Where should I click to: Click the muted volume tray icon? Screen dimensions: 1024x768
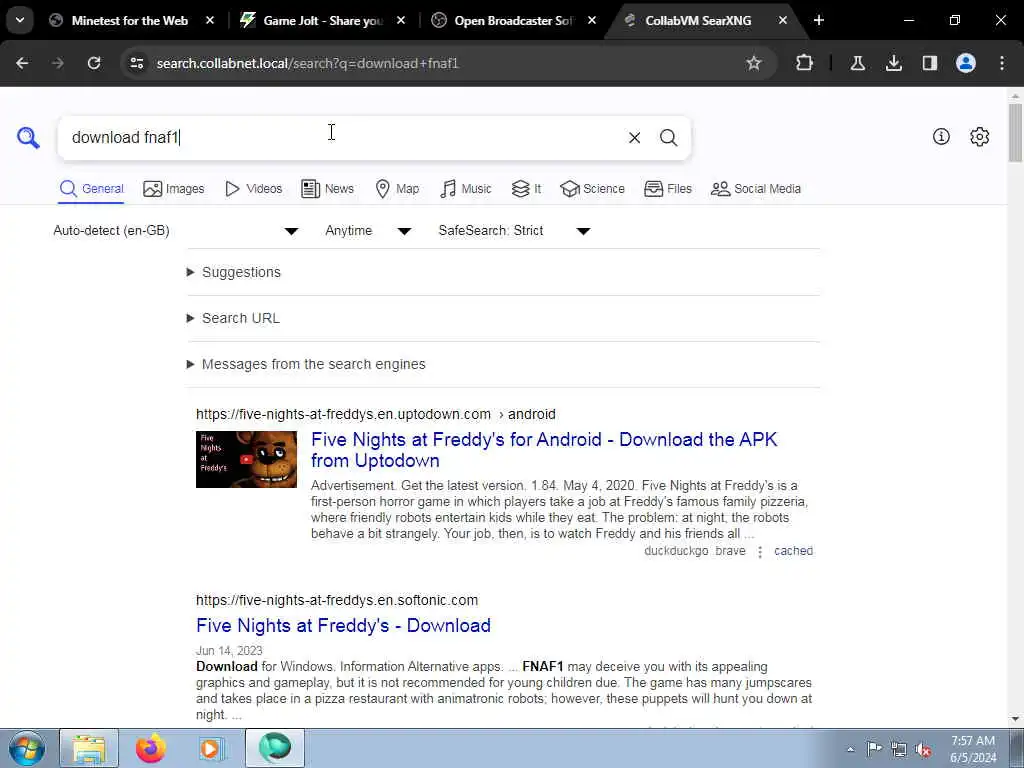coord(923,750)
